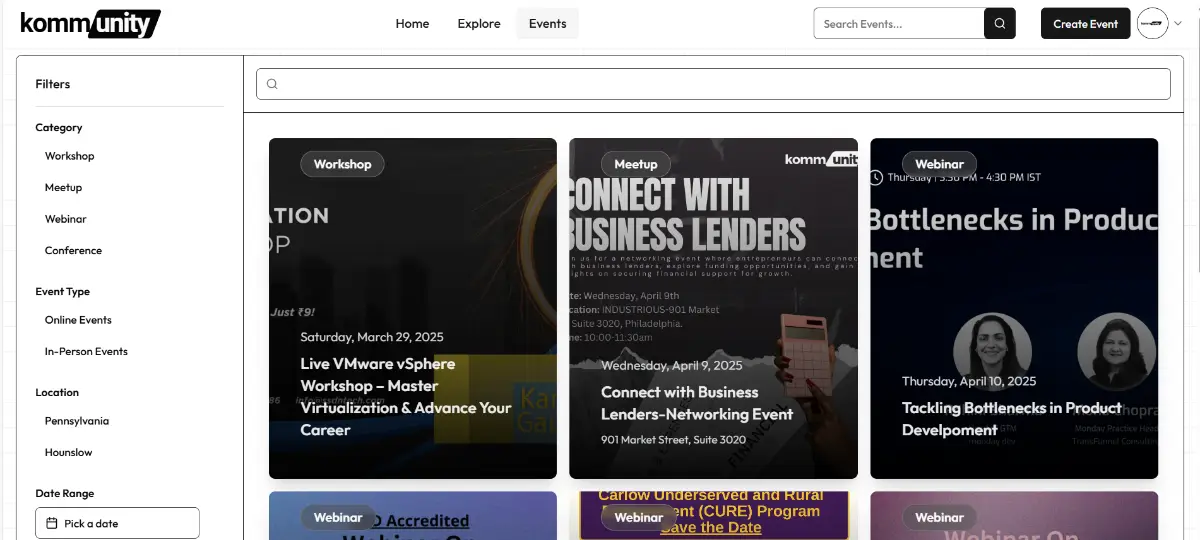Open the Connect with Business Lenders card
Viewport: 1200px width, 540px height.
point(713,308)
